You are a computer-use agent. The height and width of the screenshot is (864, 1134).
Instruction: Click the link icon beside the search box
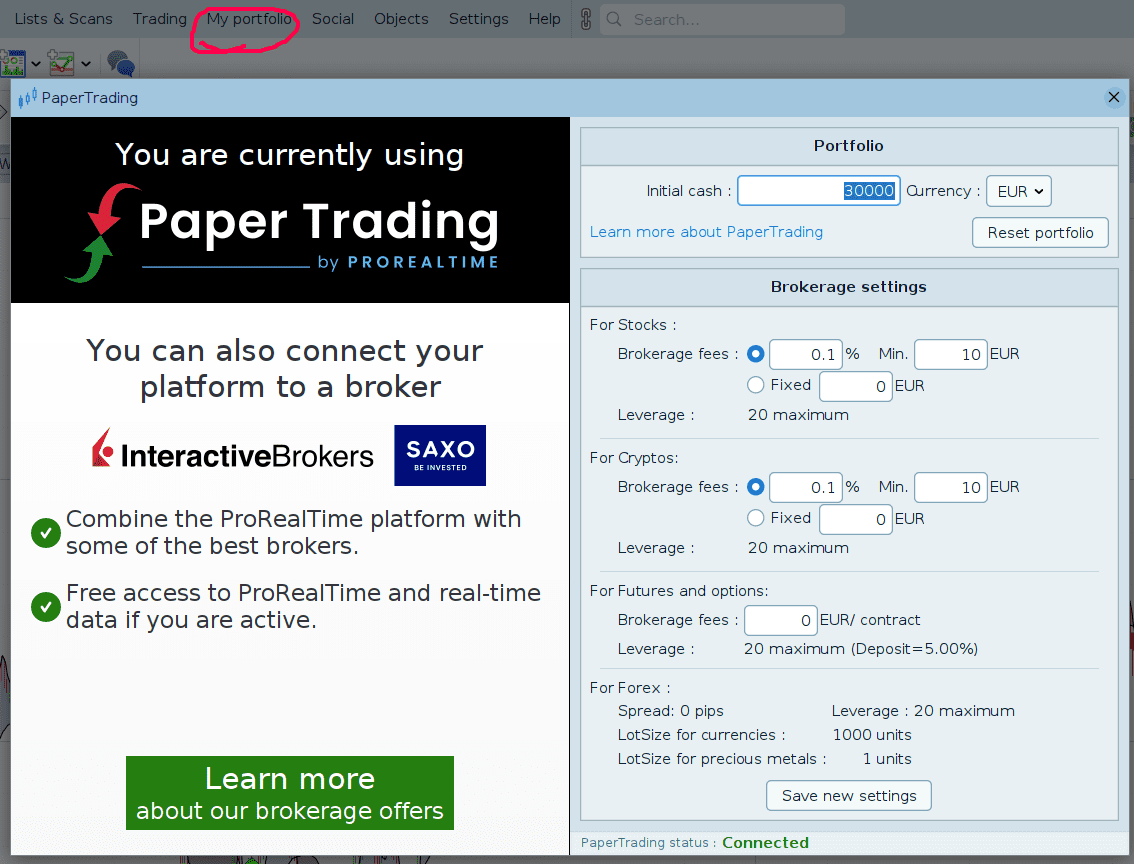click(x=586, y=20)
